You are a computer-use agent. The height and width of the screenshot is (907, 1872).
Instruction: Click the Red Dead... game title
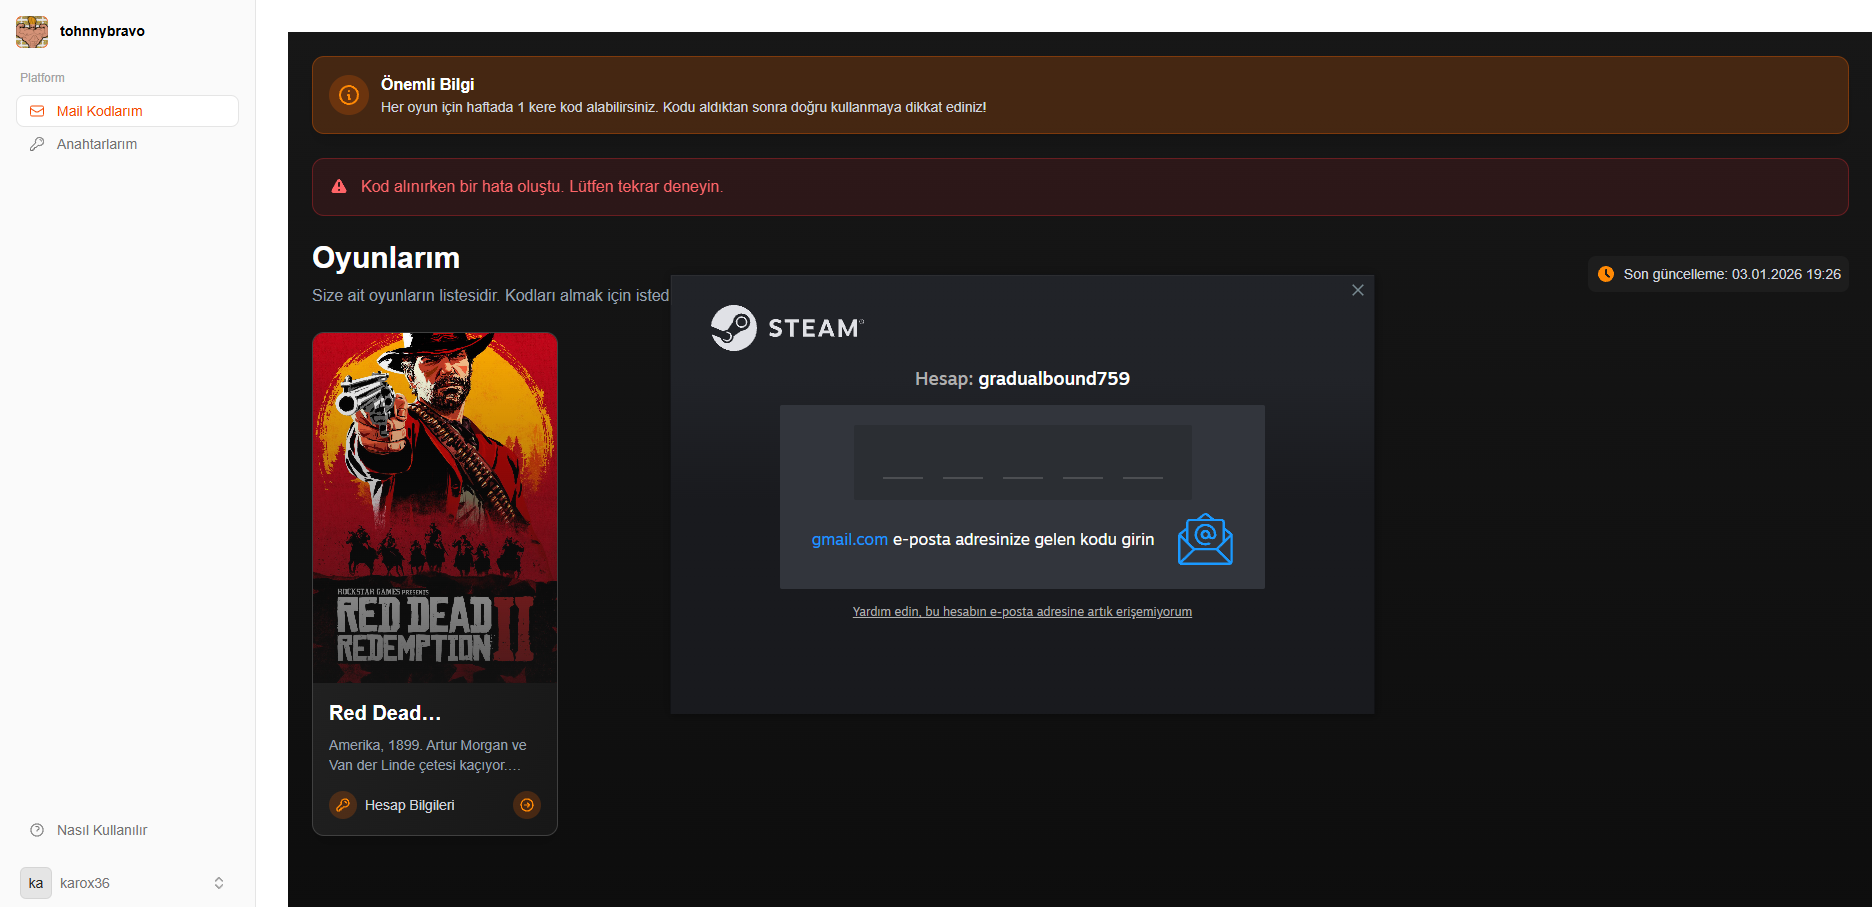point(385,713)
